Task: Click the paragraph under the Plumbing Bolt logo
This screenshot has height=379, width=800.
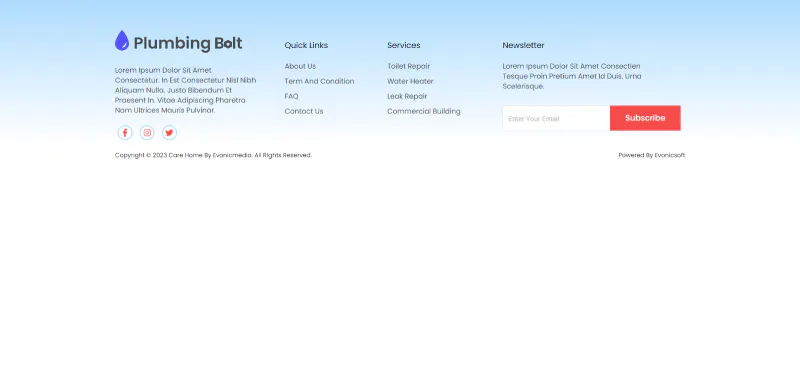Action: (x=185, y=90)
